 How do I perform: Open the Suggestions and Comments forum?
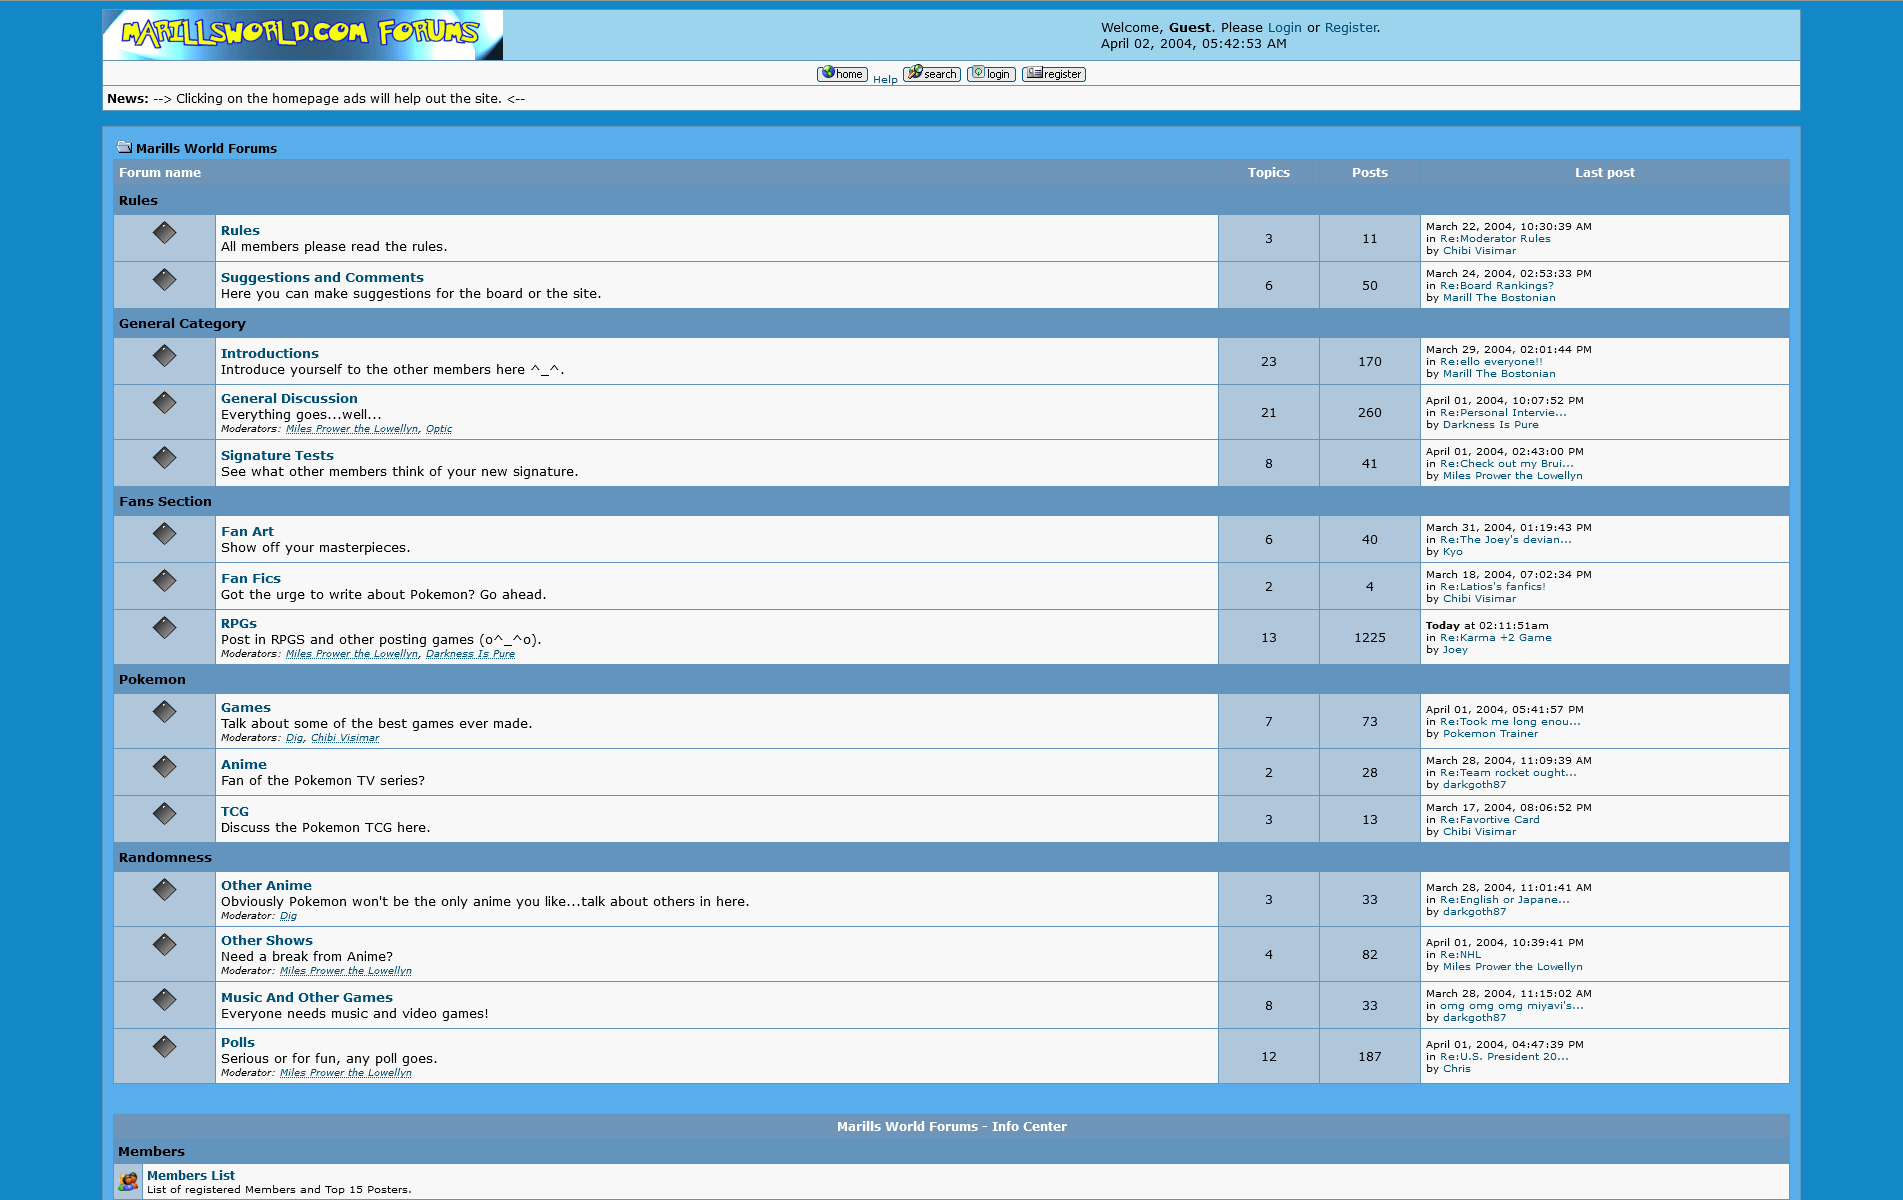tap(322, 277)
